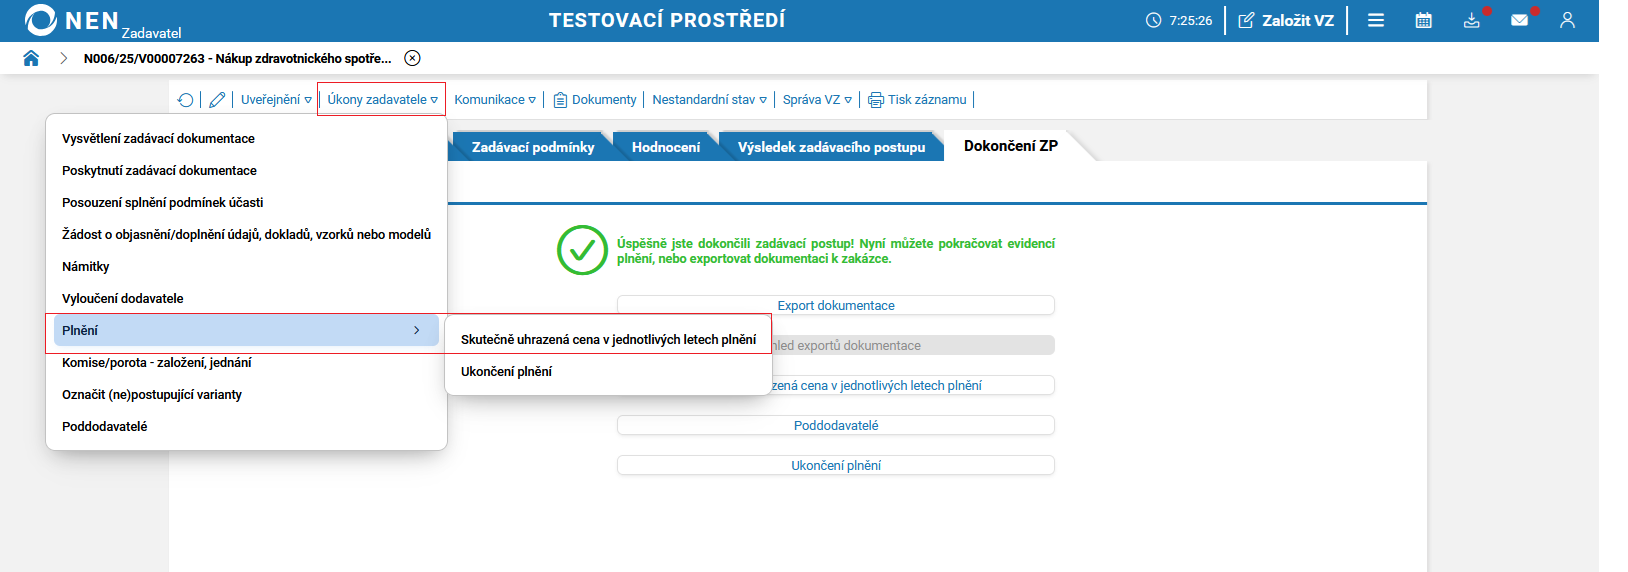
Task: Click the Dokumenty clipboard icon
Action: pyautogui.click(x=560, y=100)
